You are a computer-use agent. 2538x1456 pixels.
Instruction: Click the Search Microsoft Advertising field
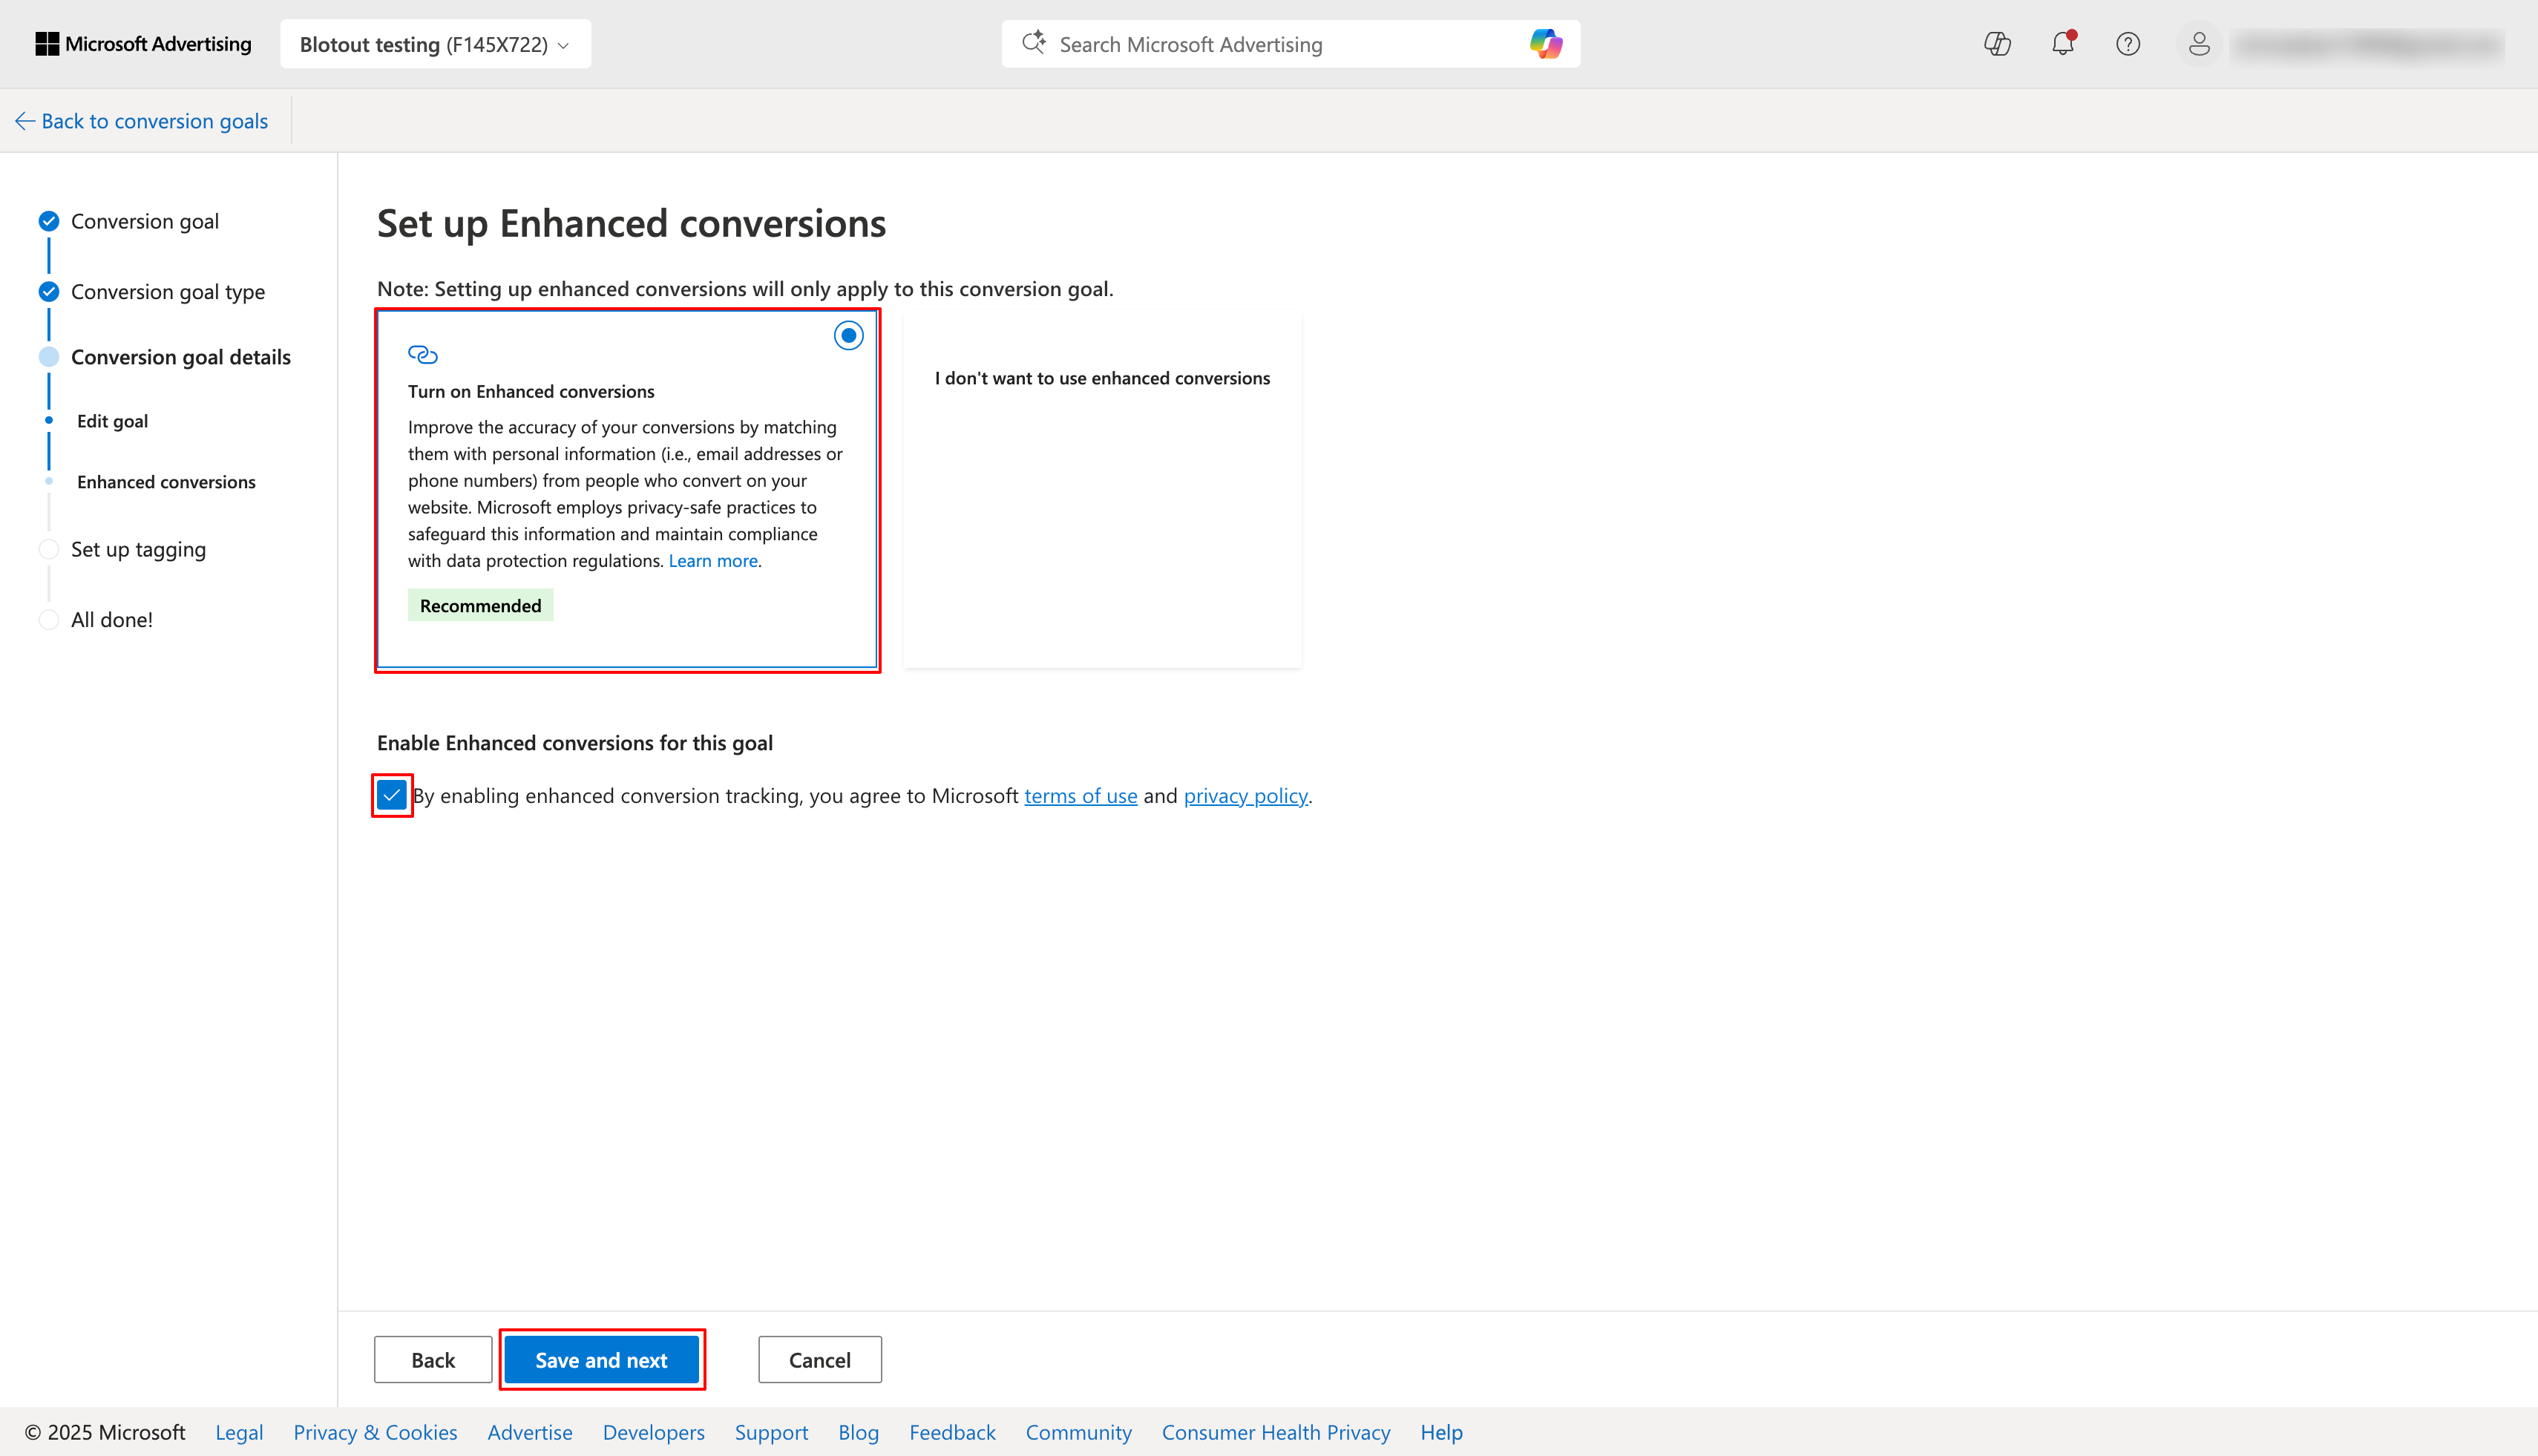click(x=1270, y=44)
